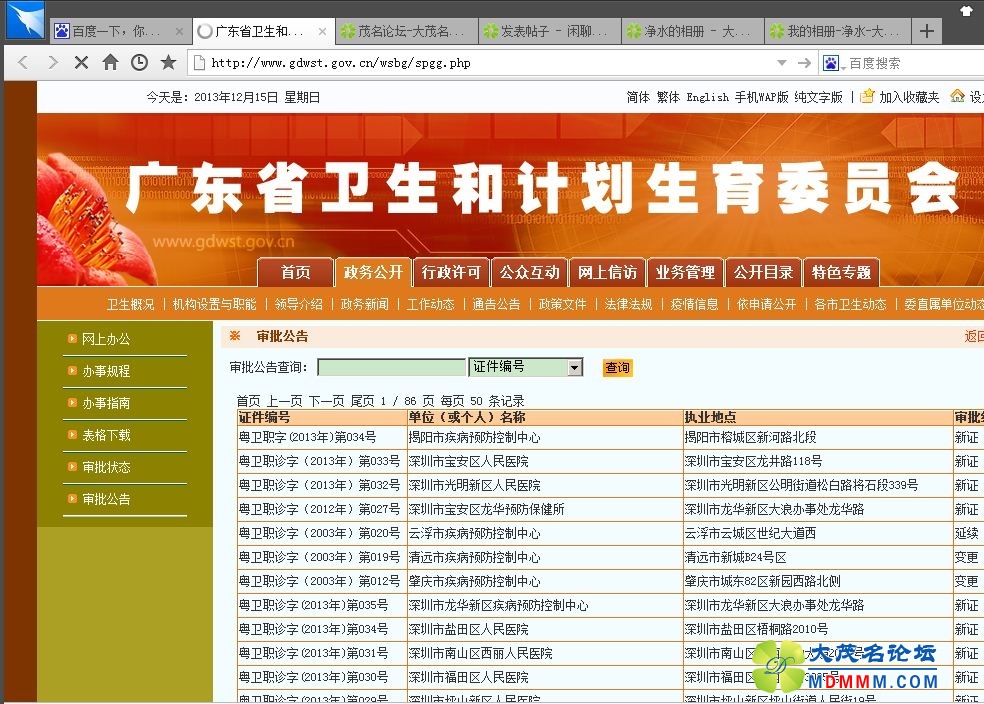The image size is (984, 704).
Task: Close the 广东省卫生和 tab
Action: pyautogui.click(x=322, y=31)
